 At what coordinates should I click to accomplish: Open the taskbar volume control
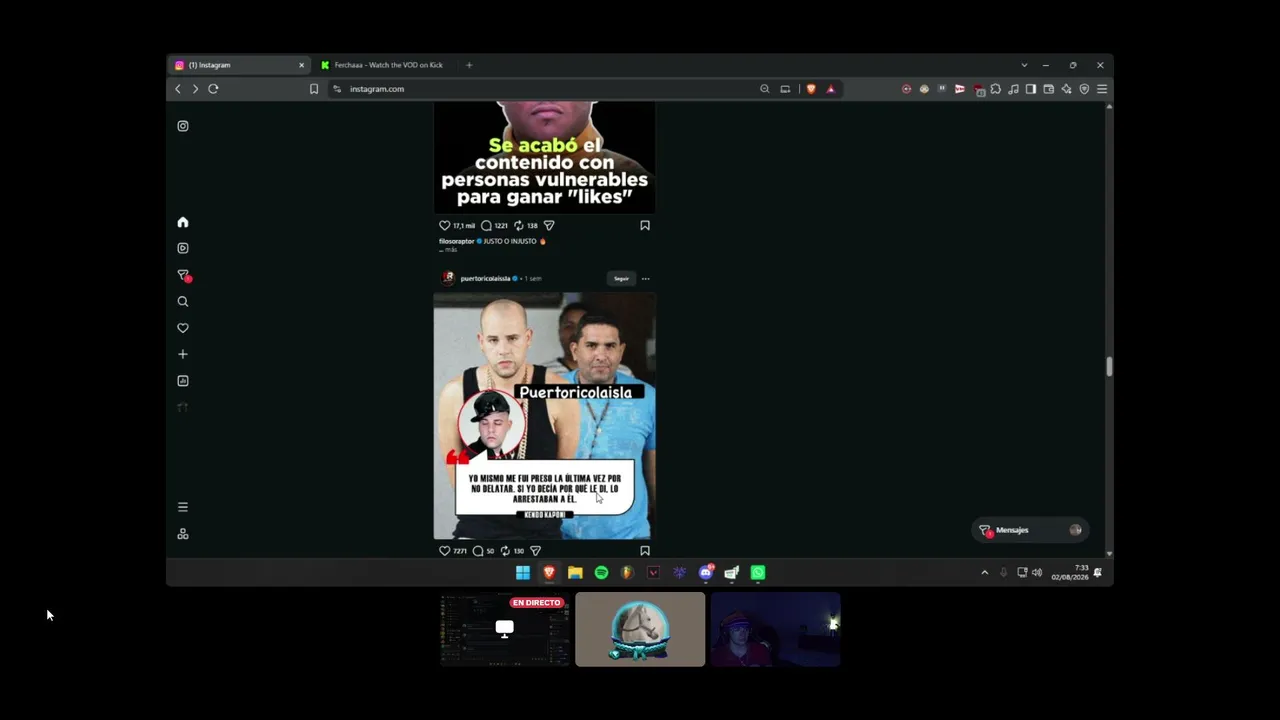(1037, 573)
